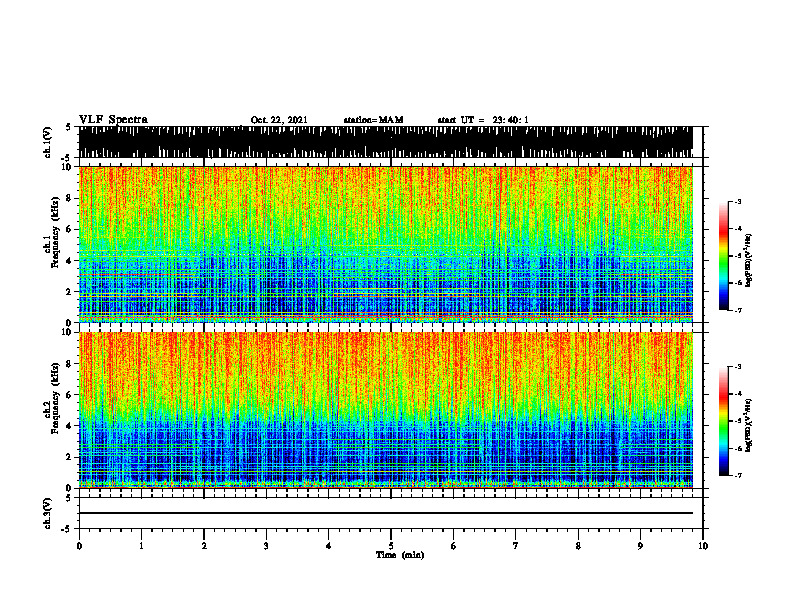Click the flat ch.3 voltage trace line
Screen dimensions: 792x612
385,513
